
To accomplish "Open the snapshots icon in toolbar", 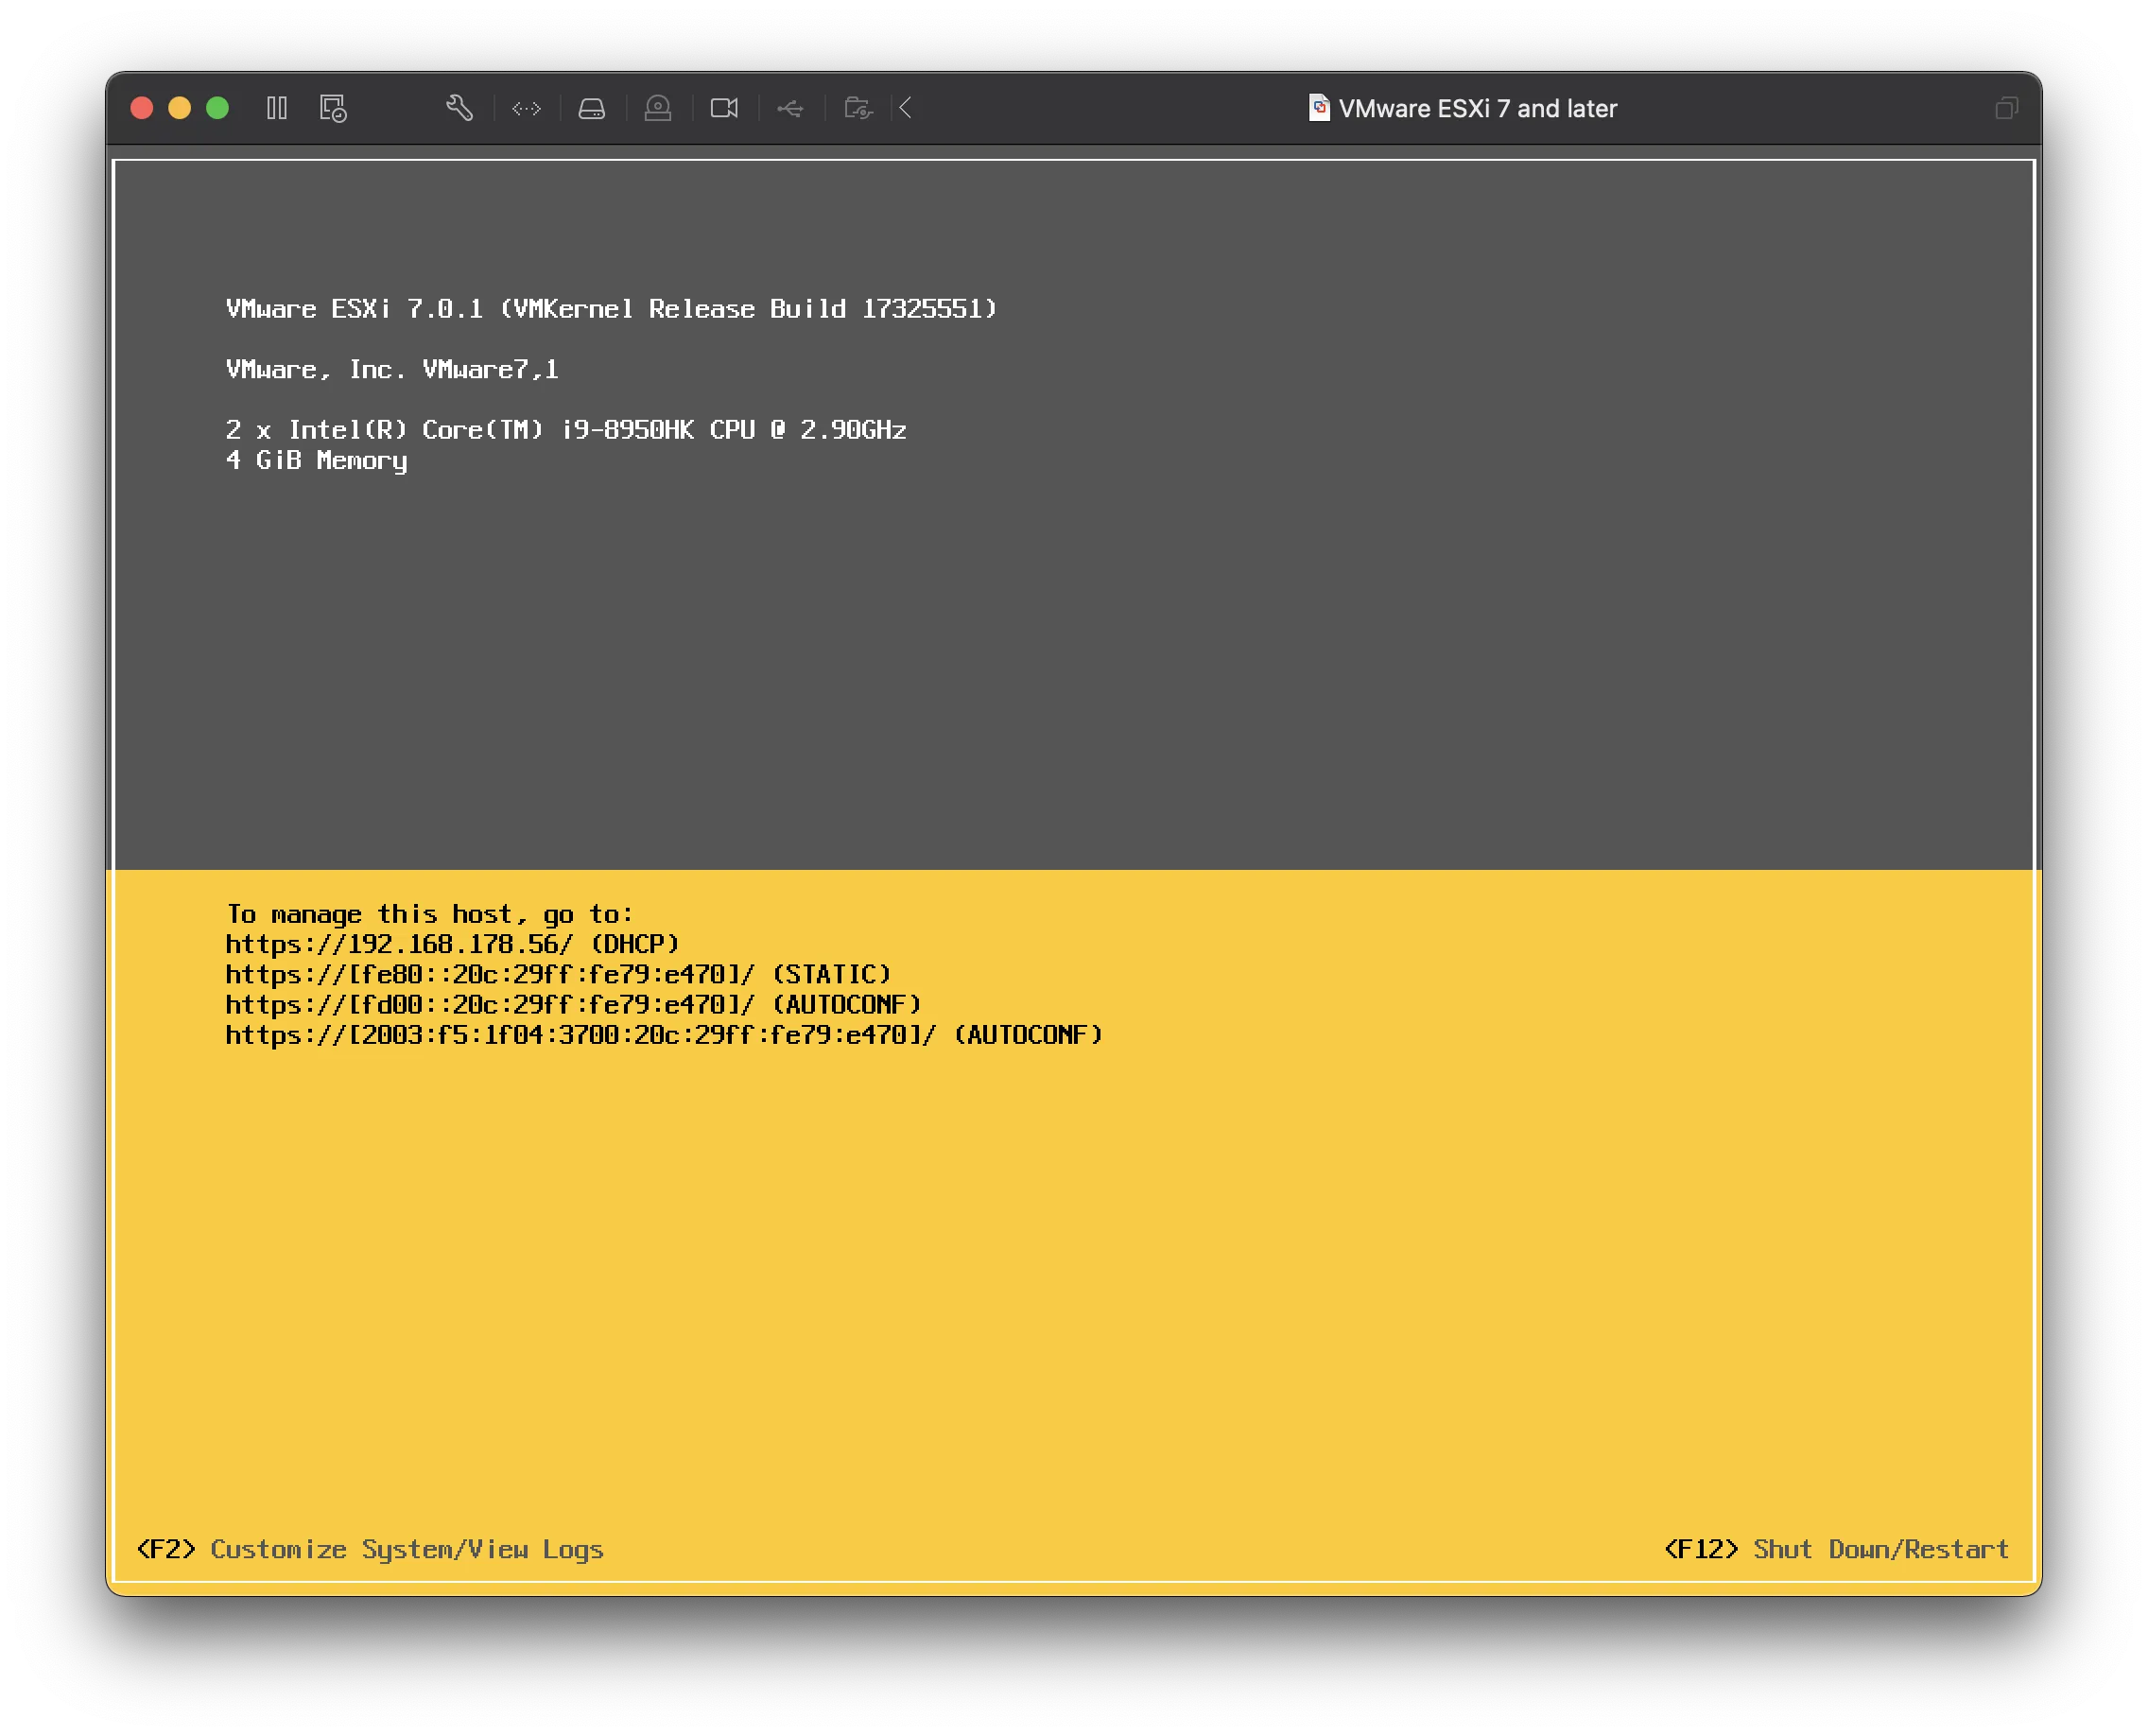I will (333, 108).
